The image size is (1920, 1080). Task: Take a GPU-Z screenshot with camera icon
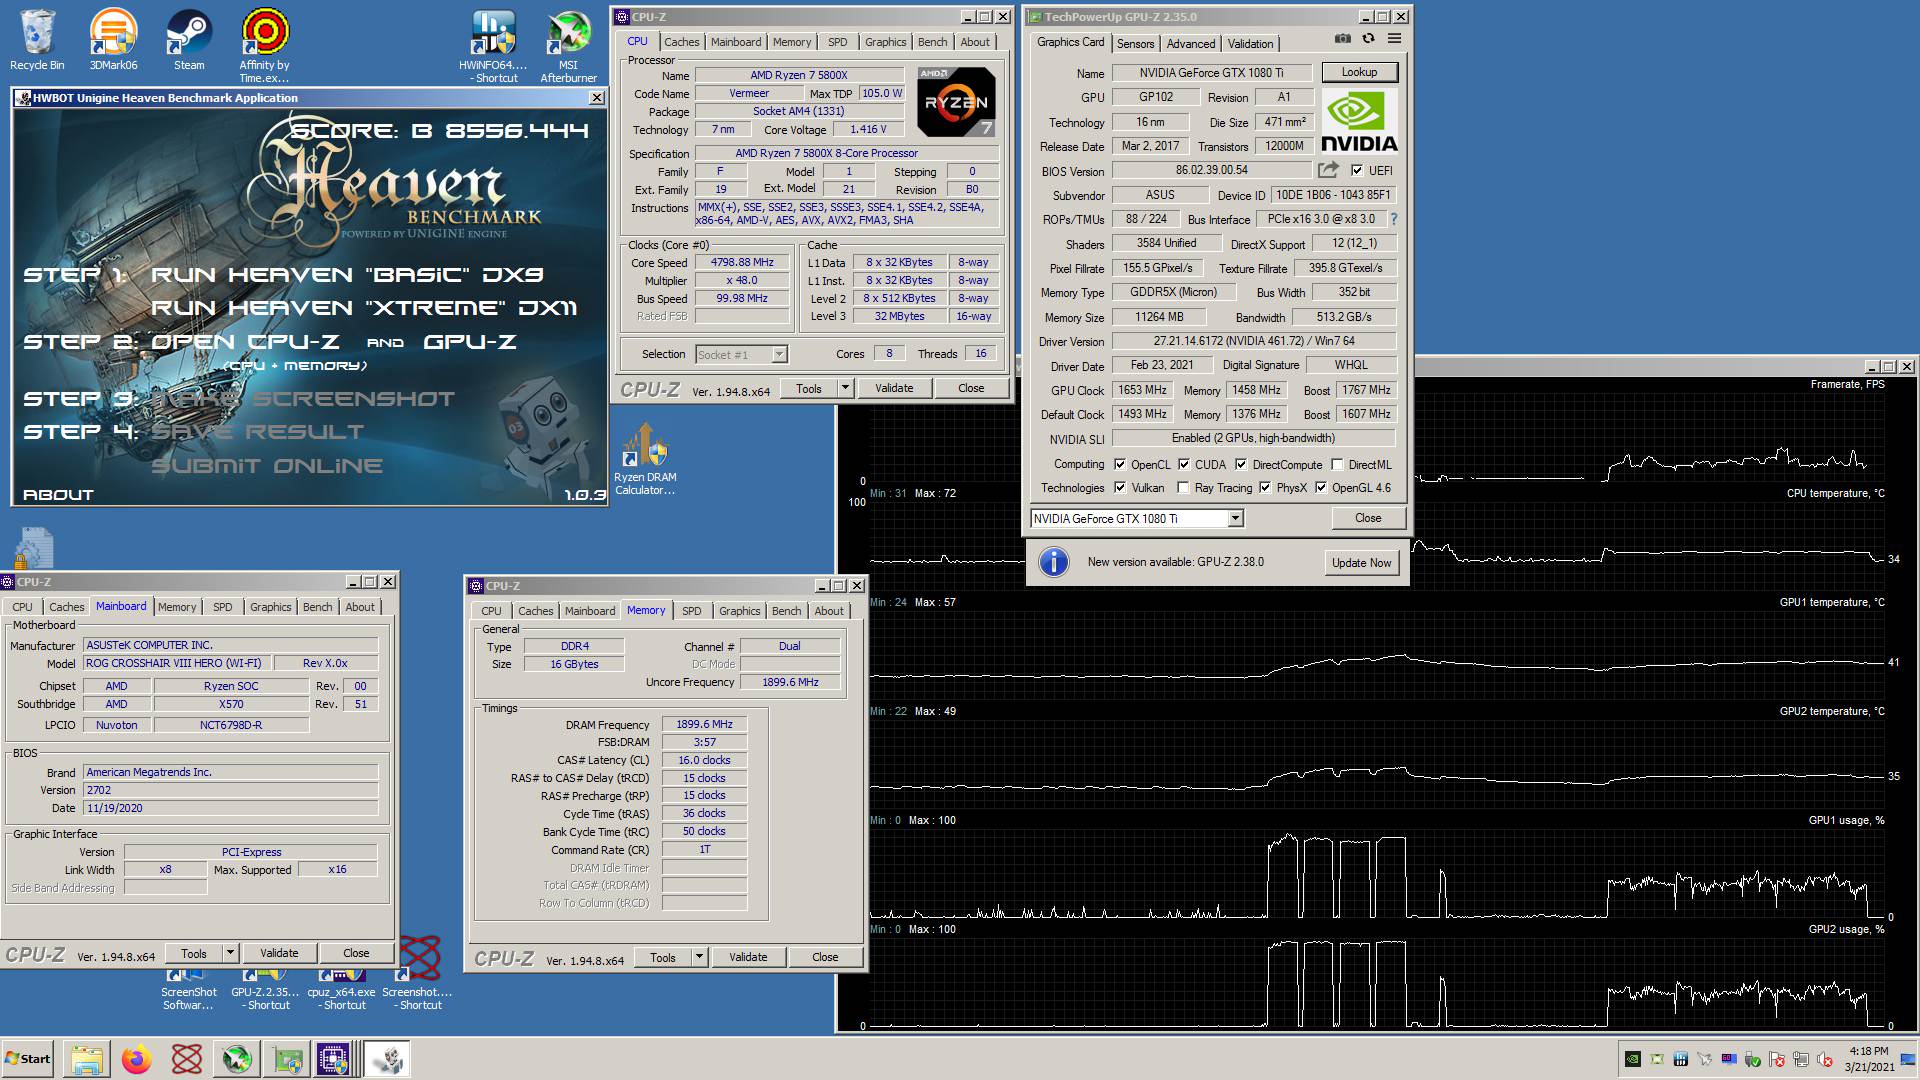tap(1342, 38)
